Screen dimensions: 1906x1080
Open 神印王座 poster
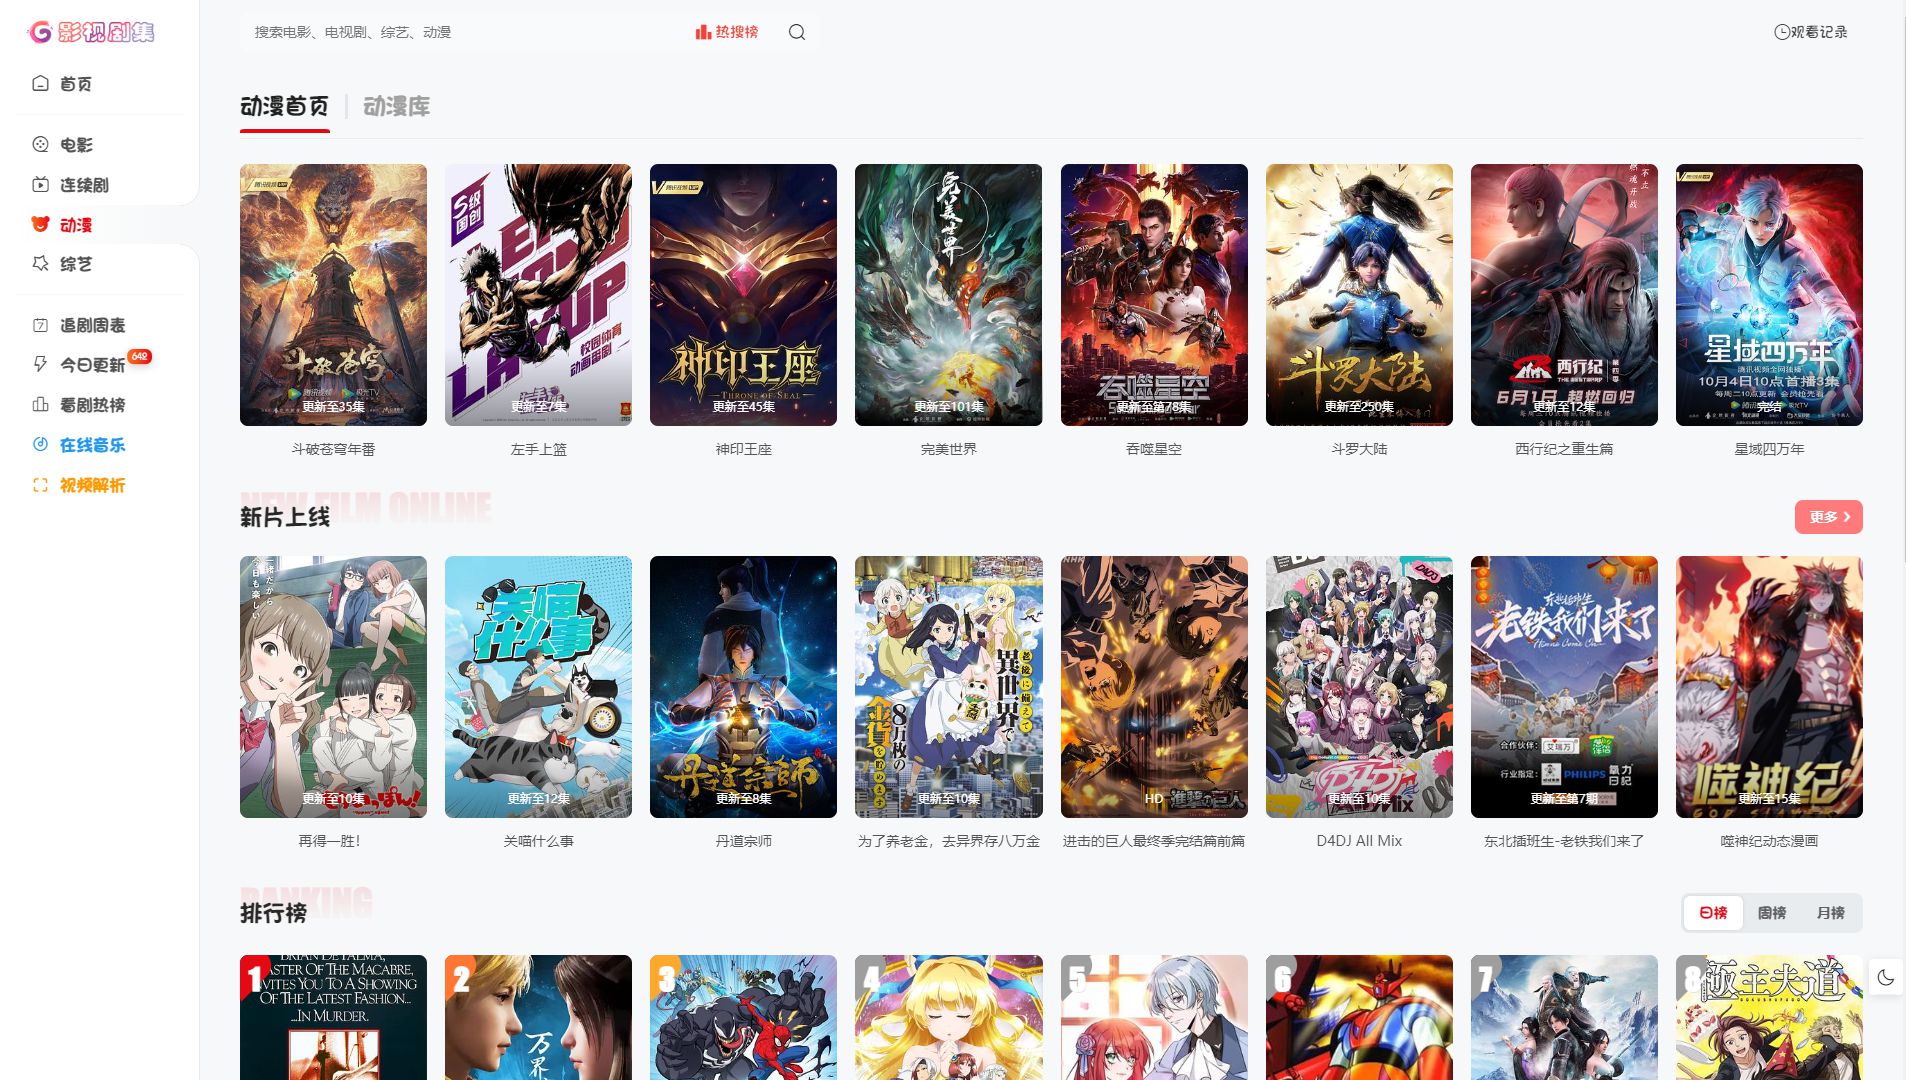743,295
